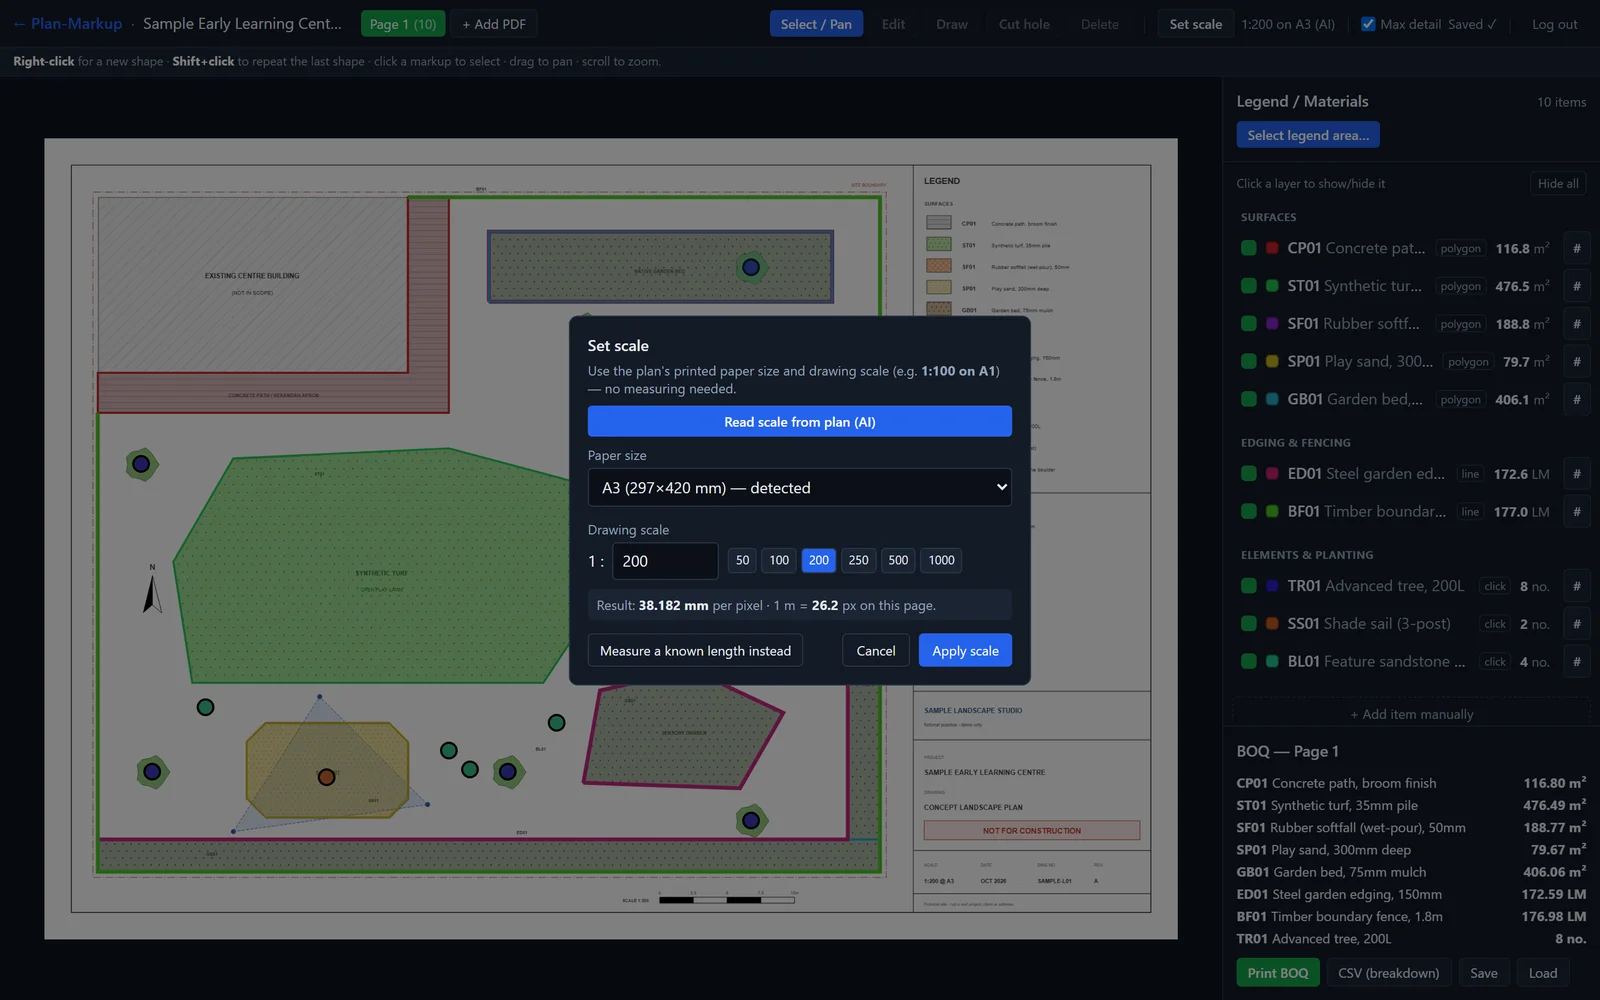Viewport: 1600px width, 1000px height.
Task: Select the 100 drawing scale preset
Action: (x=779, y=561)
